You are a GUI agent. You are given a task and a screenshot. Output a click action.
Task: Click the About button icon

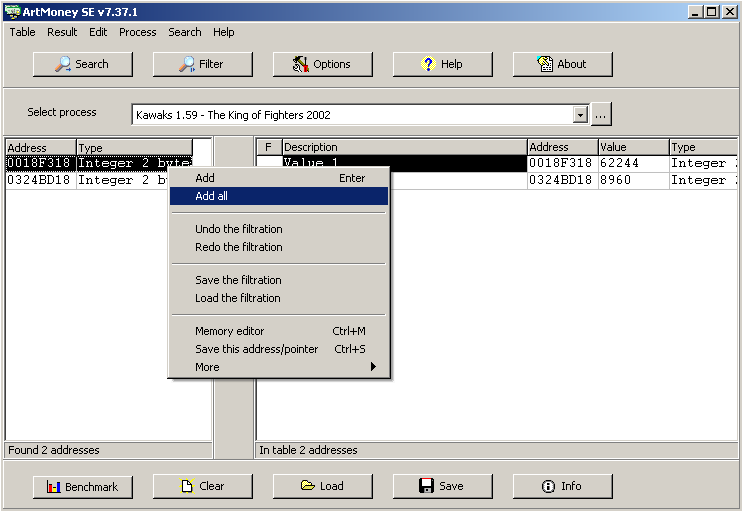[562, 64]
